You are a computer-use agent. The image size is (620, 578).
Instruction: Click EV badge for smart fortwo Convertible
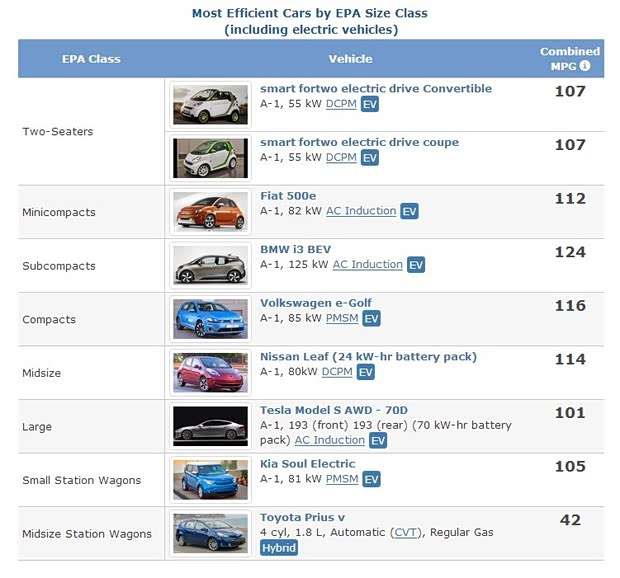point(370,104)
